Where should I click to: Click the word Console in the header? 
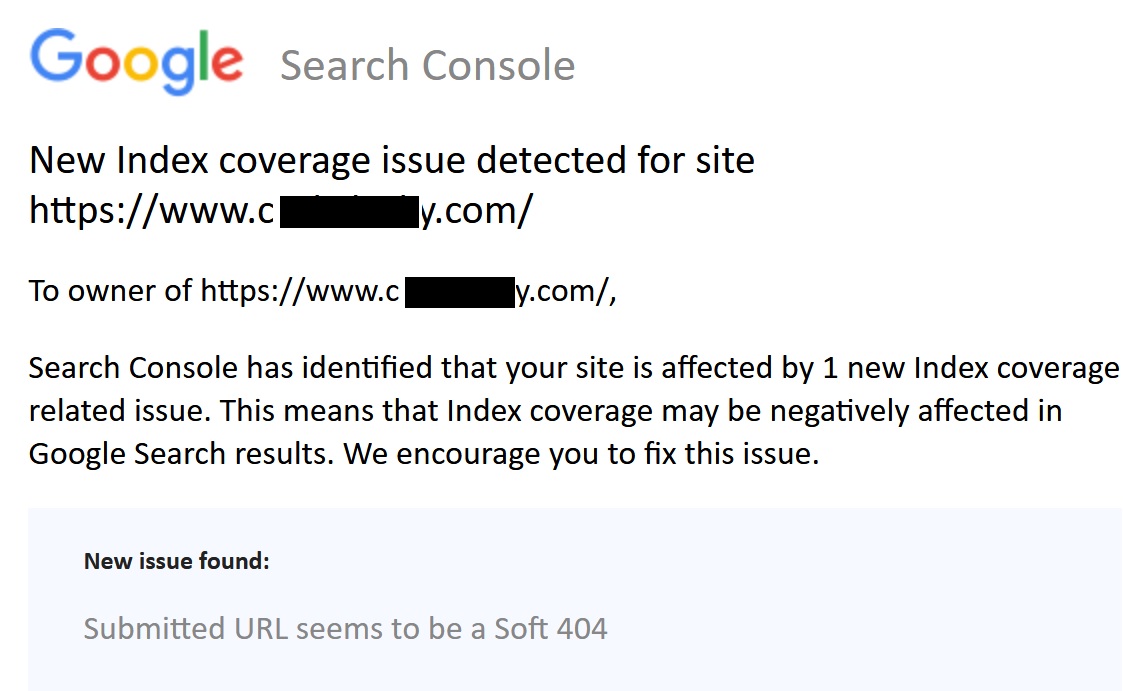tap(498, 65)
